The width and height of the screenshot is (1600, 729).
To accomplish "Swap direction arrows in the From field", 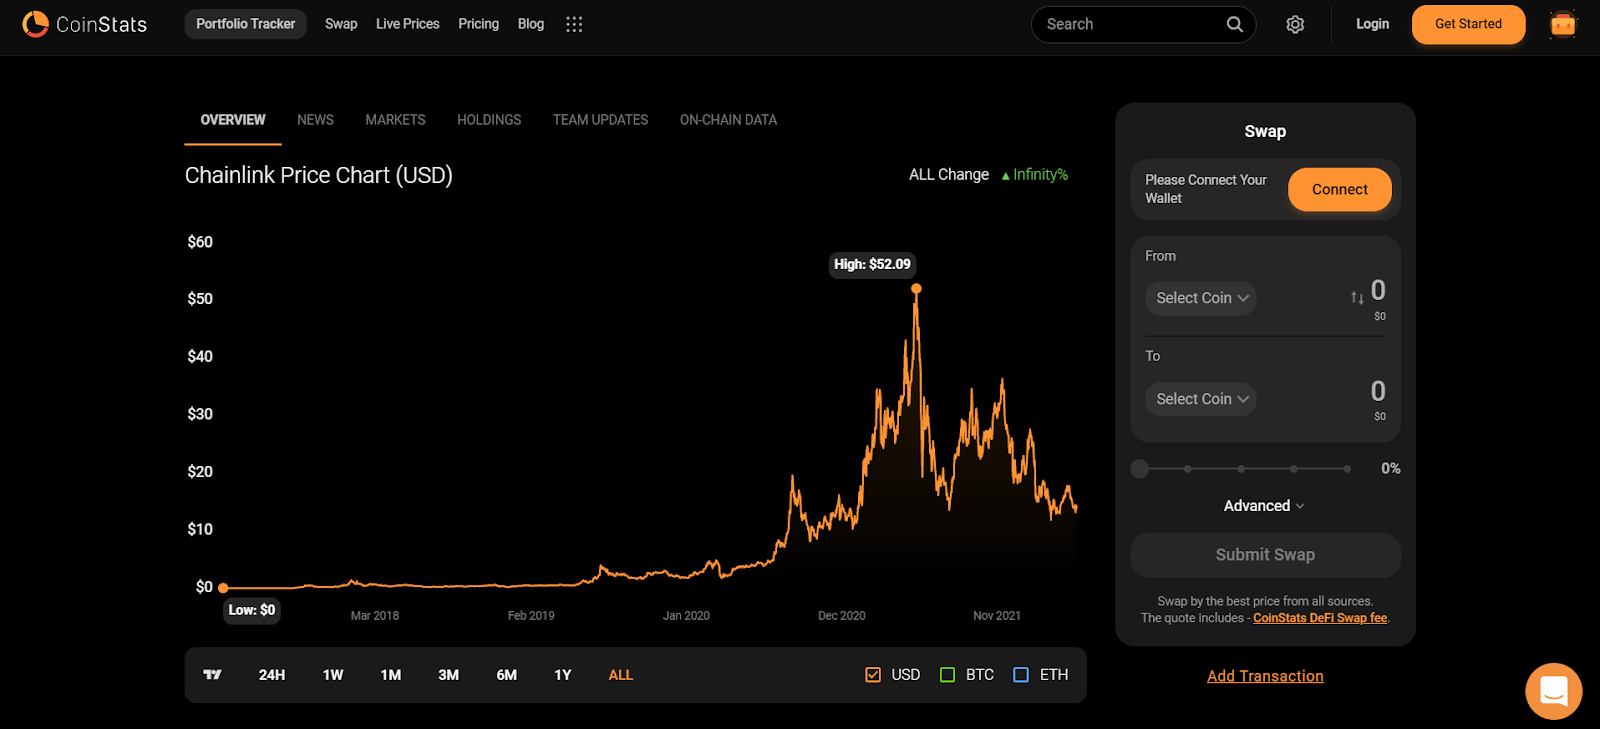I will (1357, 298).
